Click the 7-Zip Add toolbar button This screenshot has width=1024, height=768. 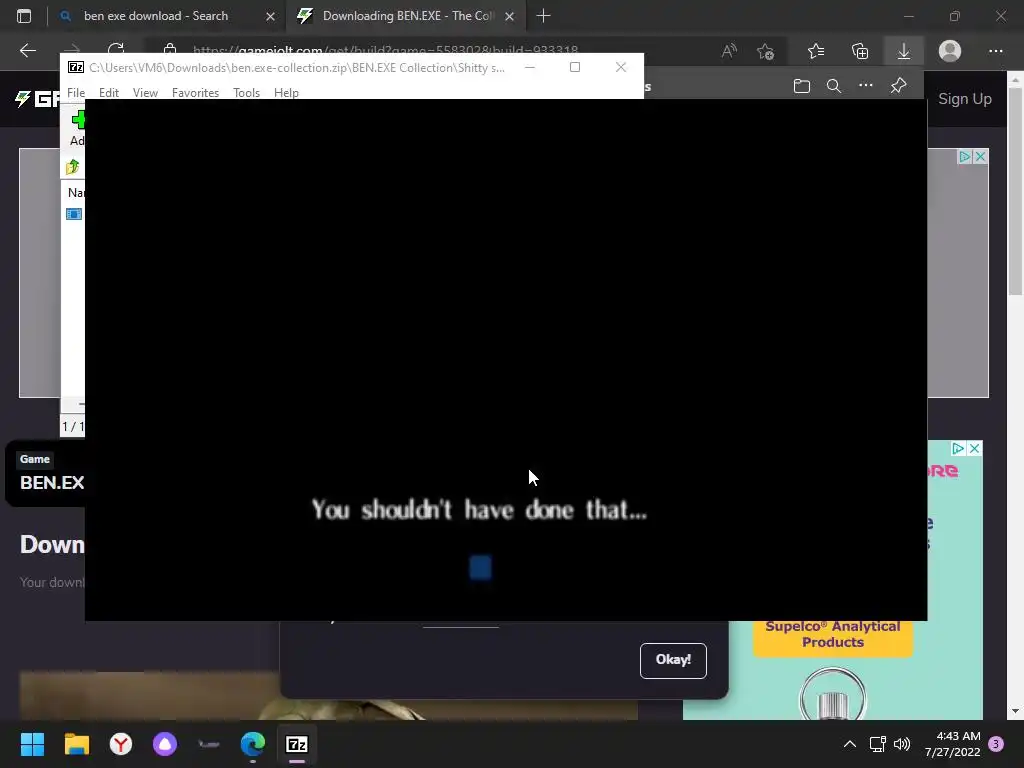pos(77,128)
